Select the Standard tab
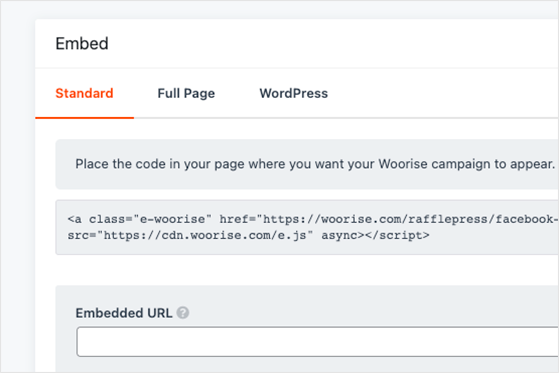This screenshot has width=559, height=373. coord(84,93)
